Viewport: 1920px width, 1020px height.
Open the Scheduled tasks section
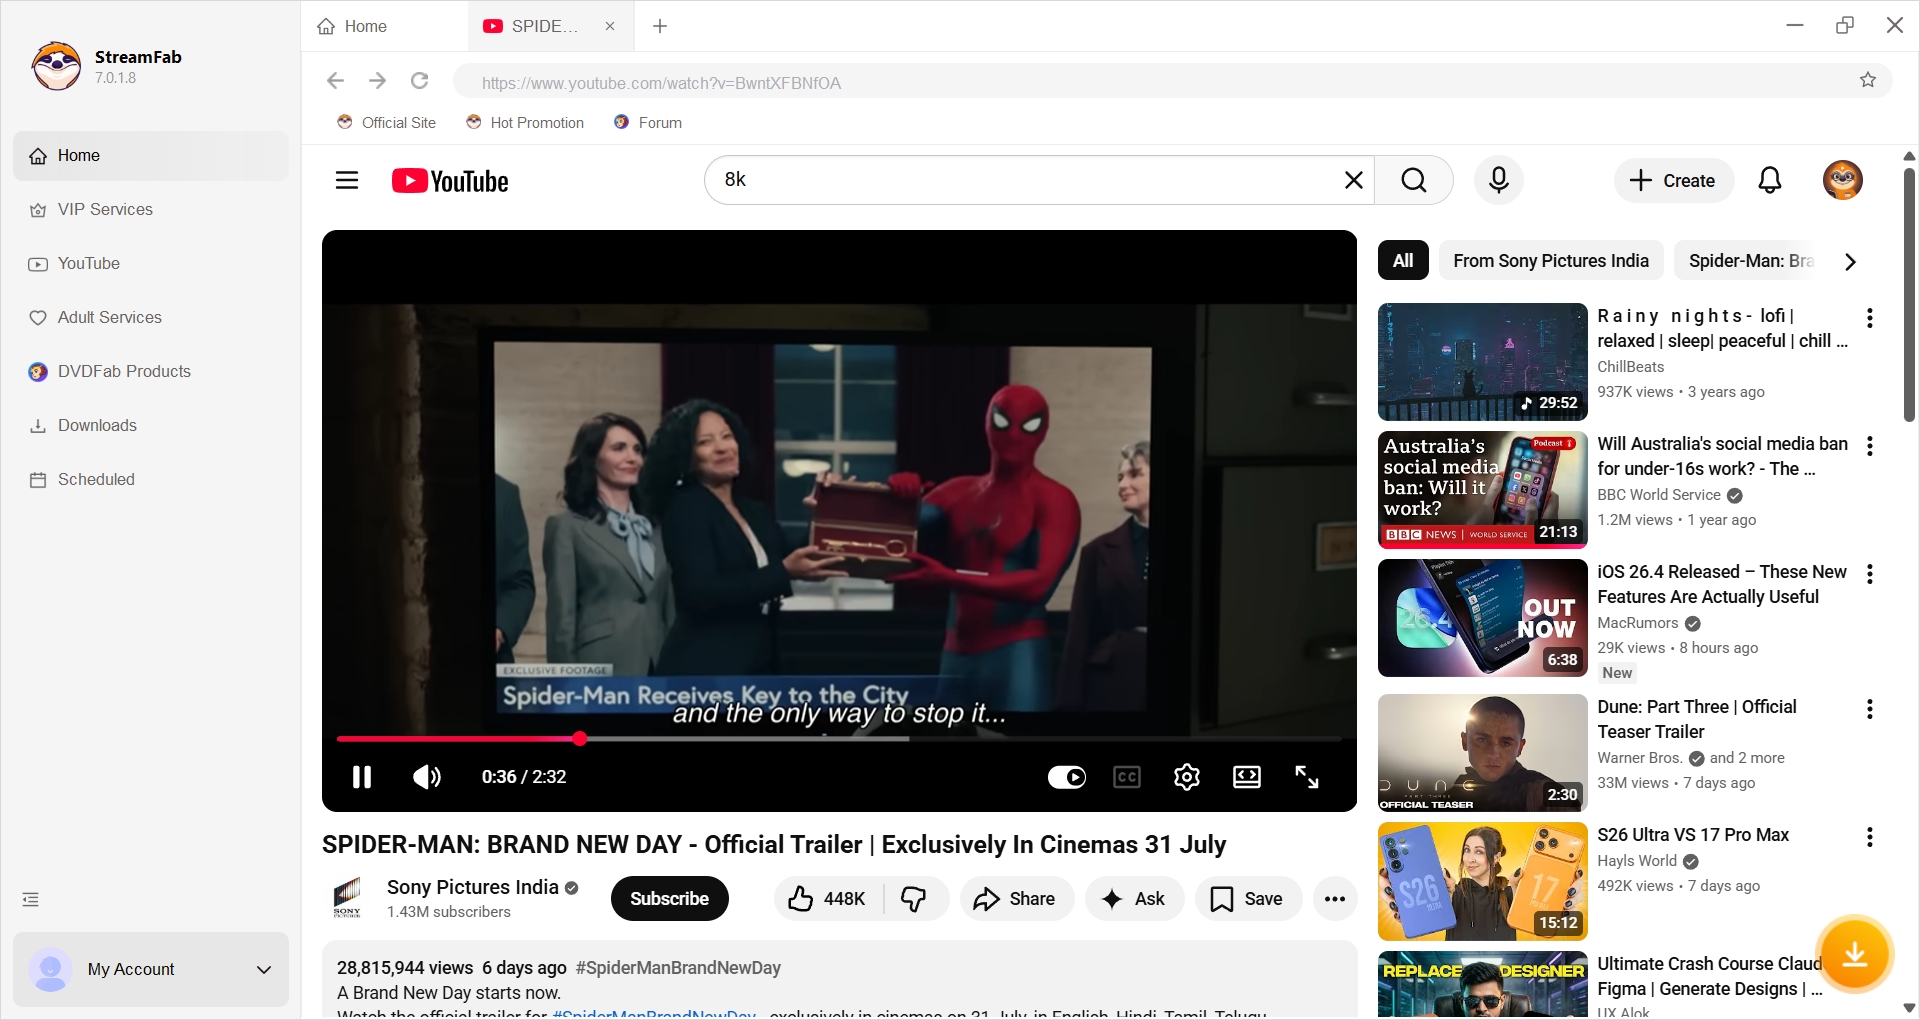point(95,479)
